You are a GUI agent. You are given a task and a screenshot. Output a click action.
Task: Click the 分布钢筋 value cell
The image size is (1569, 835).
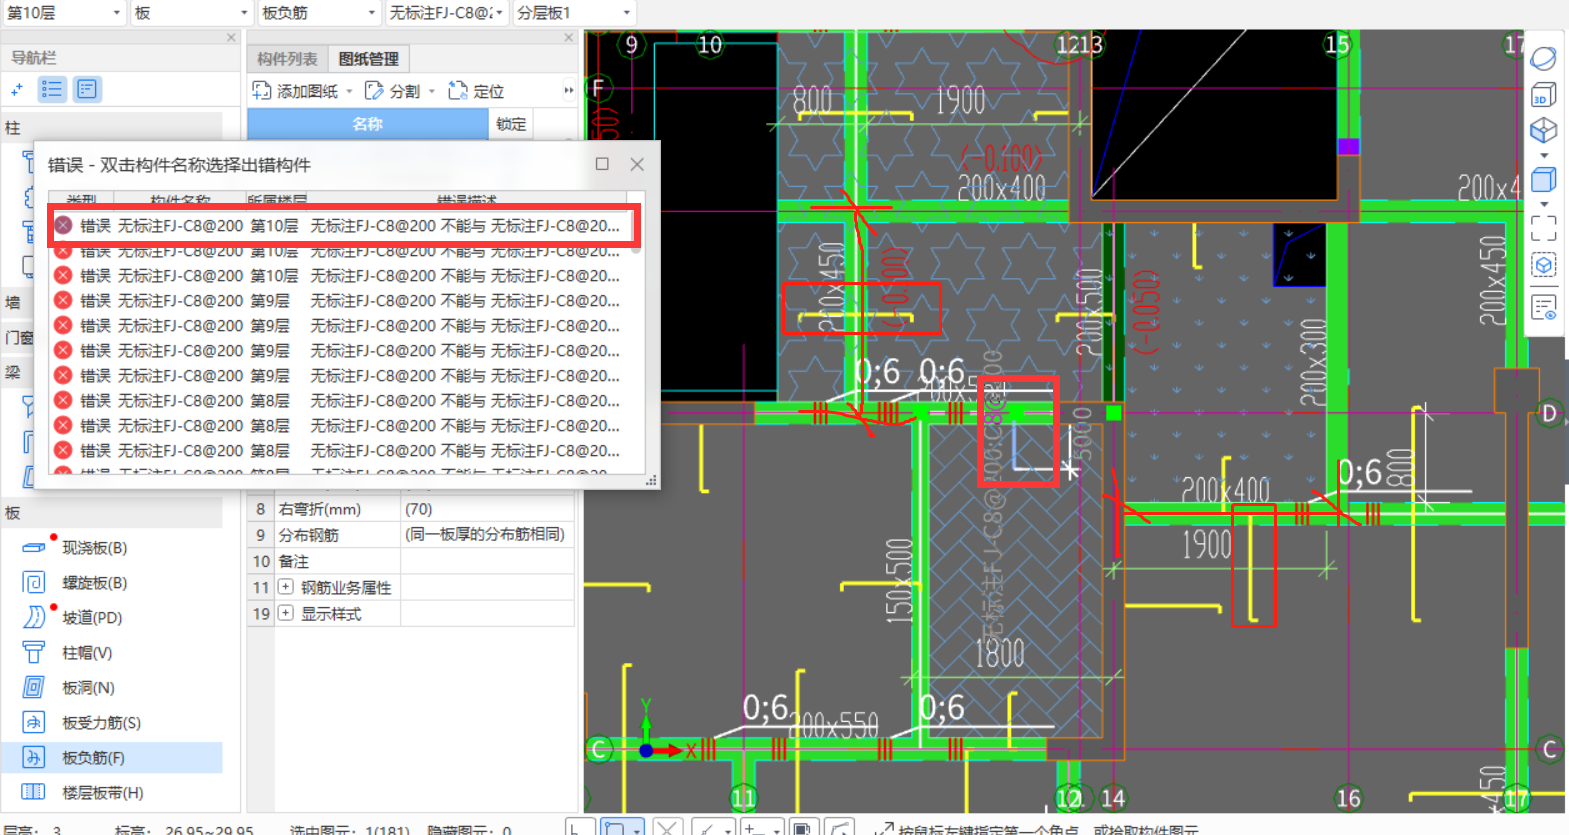tap(487, 535)
